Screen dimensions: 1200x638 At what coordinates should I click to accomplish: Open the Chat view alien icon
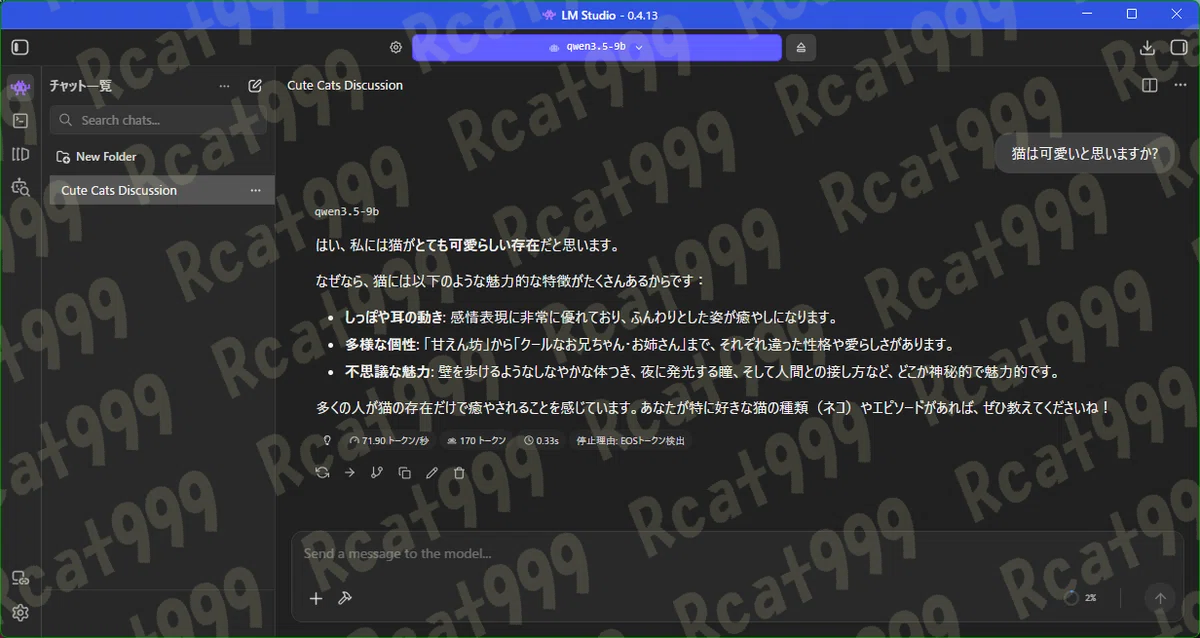coord(20,87)
